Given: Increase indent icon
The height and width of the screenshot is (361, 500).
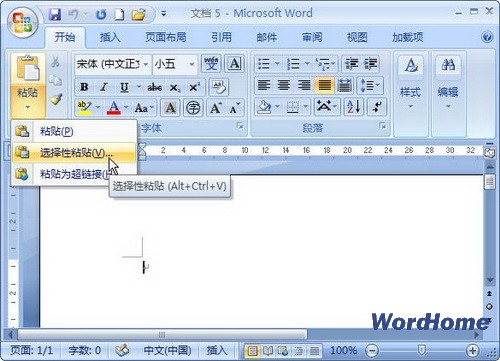Looking at the screenshot, I should [x=370, y=64].
